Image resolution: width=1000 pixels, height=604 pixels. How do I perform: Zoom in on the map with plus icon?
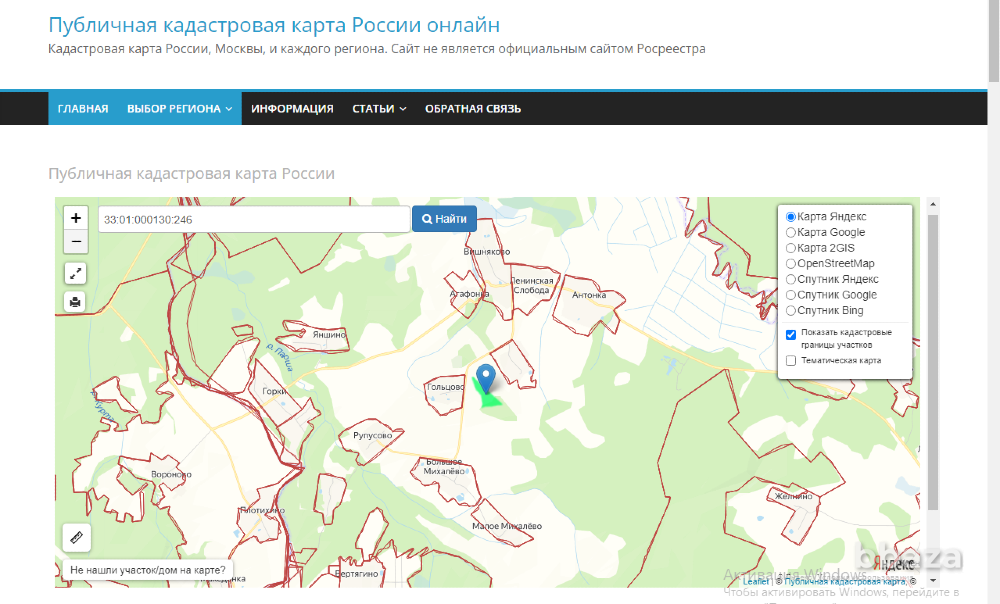coord(76,218)
